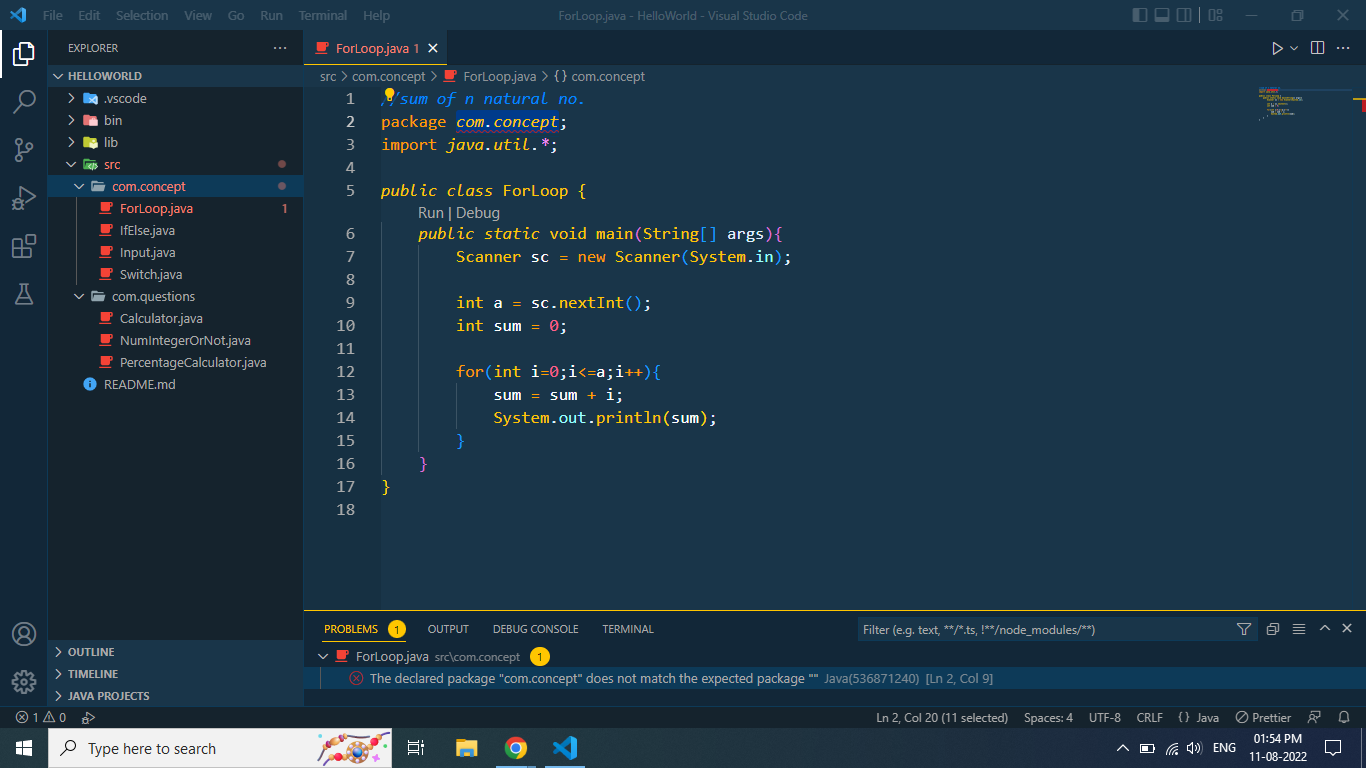Maximize the panel size with chevron up
Image resolution: width=1366 pixels, height=768 pixels.
[1324, 629]
